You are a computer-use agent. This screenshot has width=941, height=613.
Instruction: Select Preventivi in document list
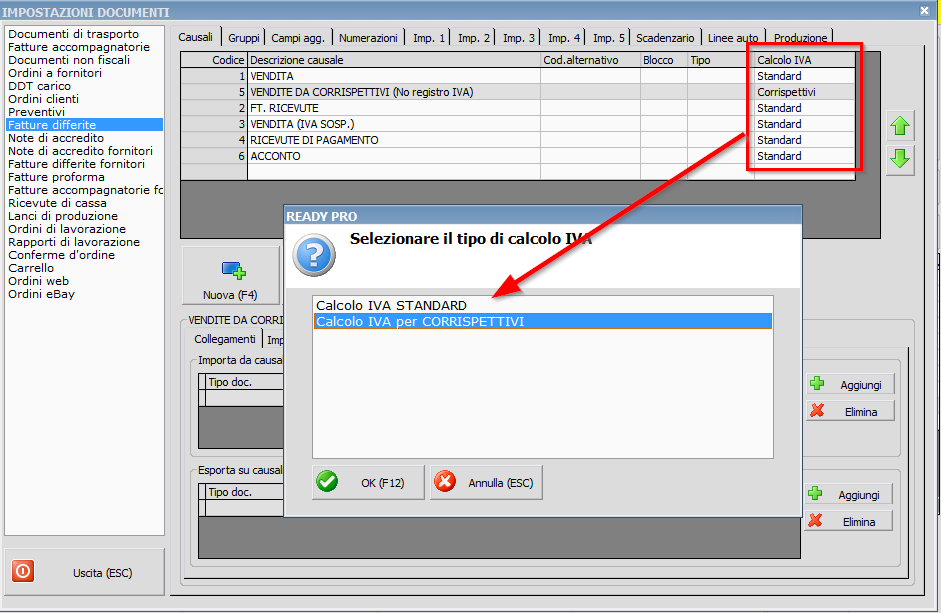36,112
